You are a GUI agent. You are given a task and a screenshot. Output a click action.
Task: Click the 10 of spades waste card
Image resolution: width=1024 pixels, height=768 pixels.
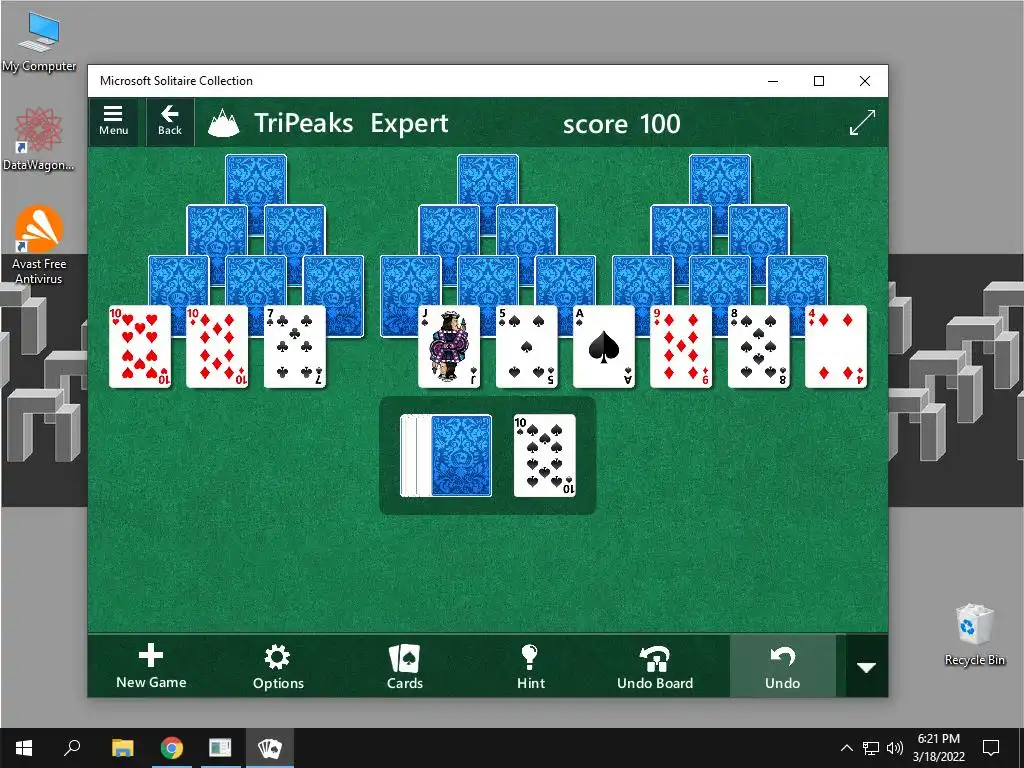(x=545, y=456)
